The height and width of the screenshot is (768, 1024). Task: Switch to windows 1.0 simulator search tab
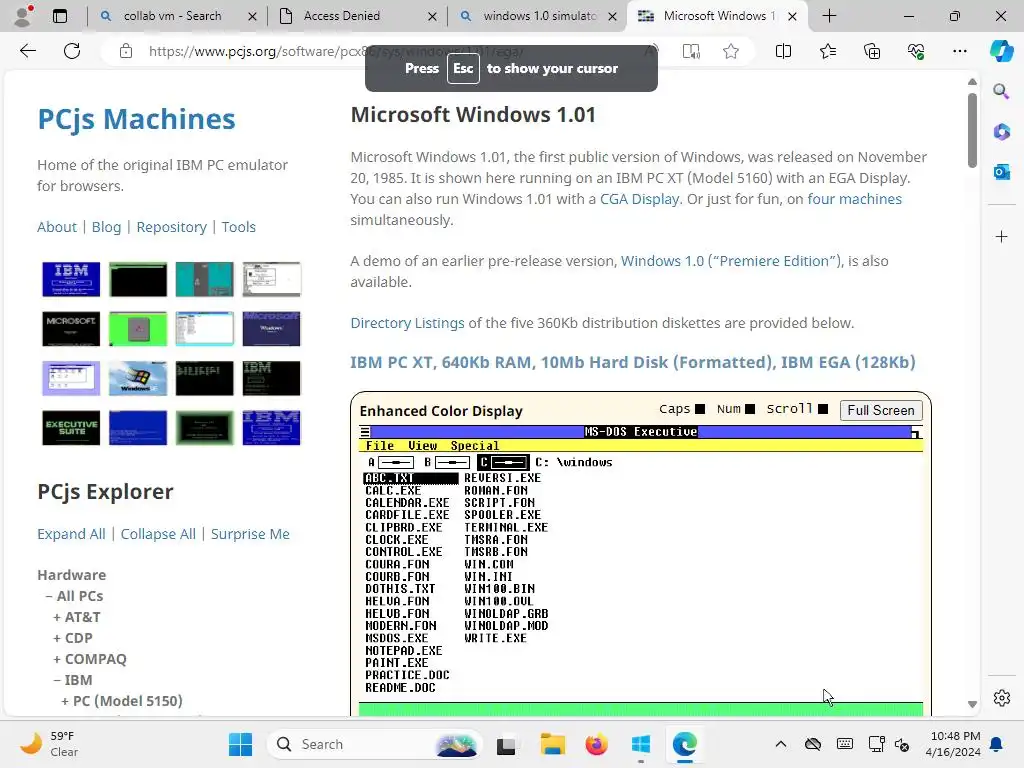tap(539, 16)
